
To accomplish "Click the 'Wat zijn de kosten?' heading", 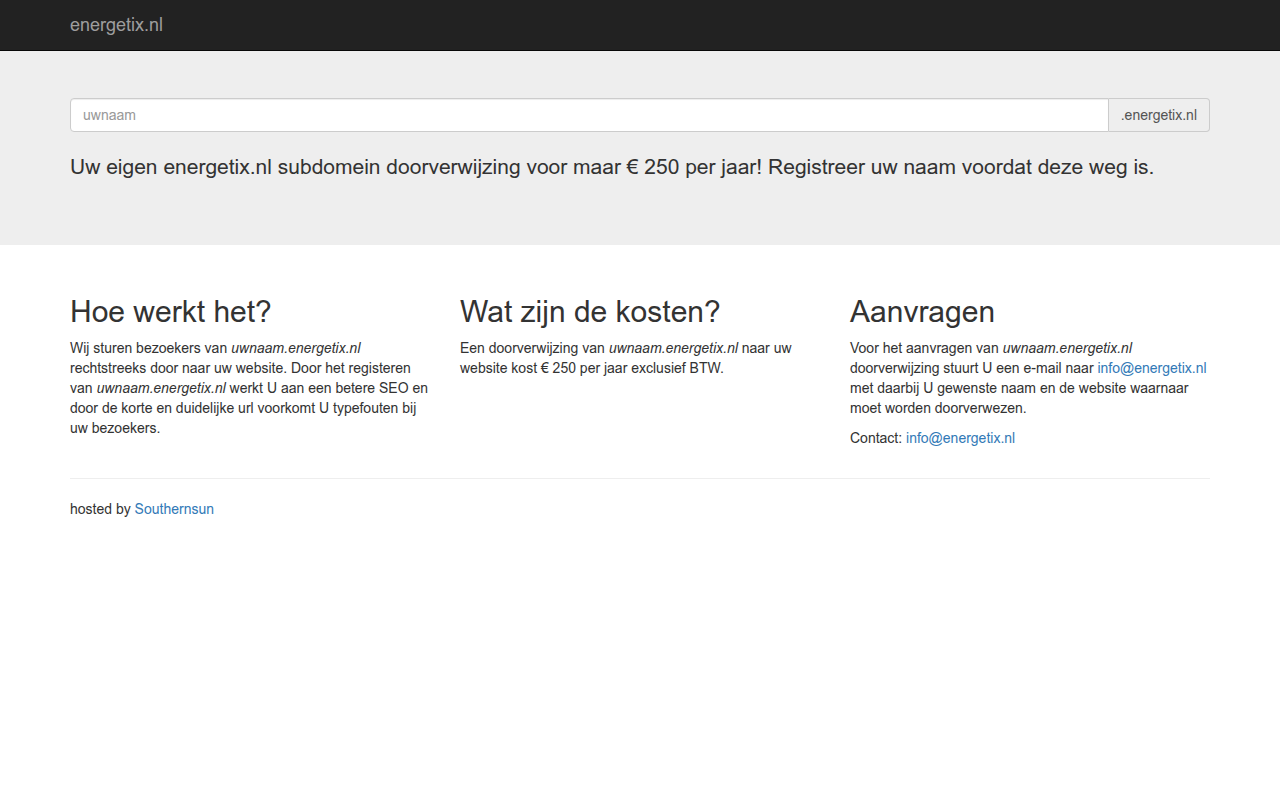I will coord(590,312).
